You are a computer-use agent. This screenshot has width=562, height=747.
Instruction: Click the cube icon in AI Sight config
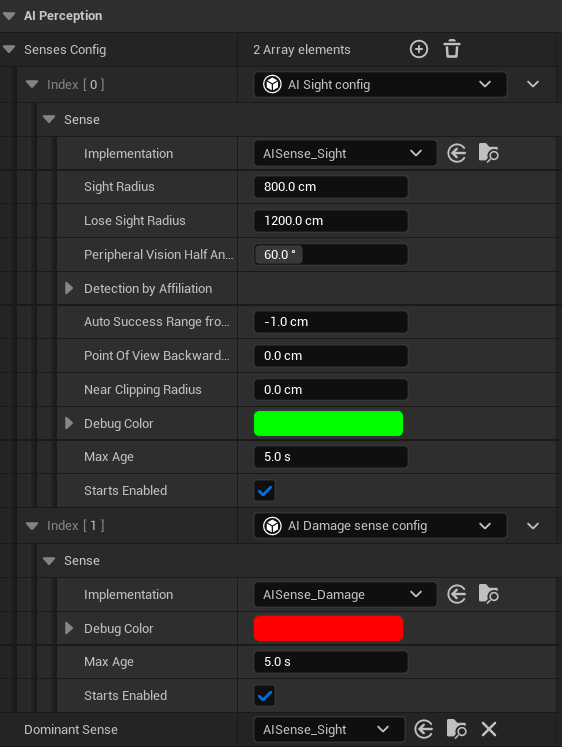[272, 84]
